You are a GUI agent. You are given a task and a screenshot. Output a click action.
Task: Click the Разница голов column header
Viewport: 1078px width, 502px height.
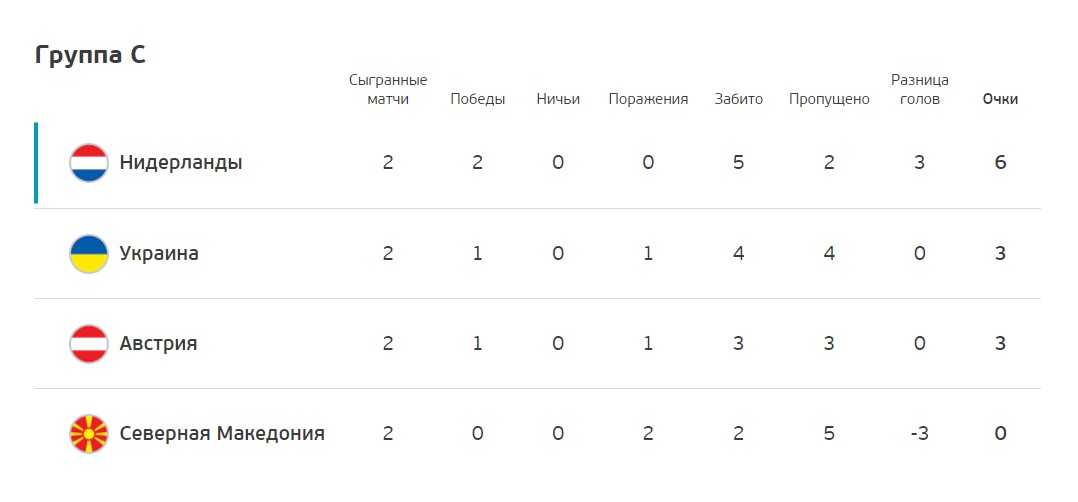pos(920,89)
